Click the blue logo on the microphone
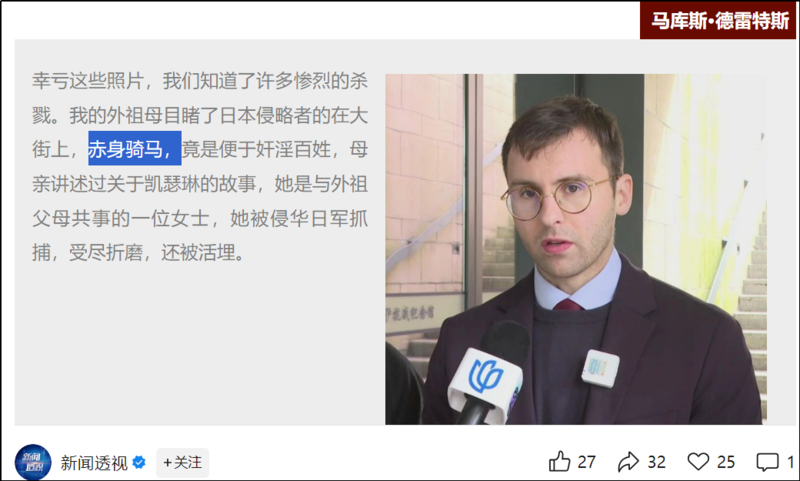 pyautogui.click(x=485, y=376)
